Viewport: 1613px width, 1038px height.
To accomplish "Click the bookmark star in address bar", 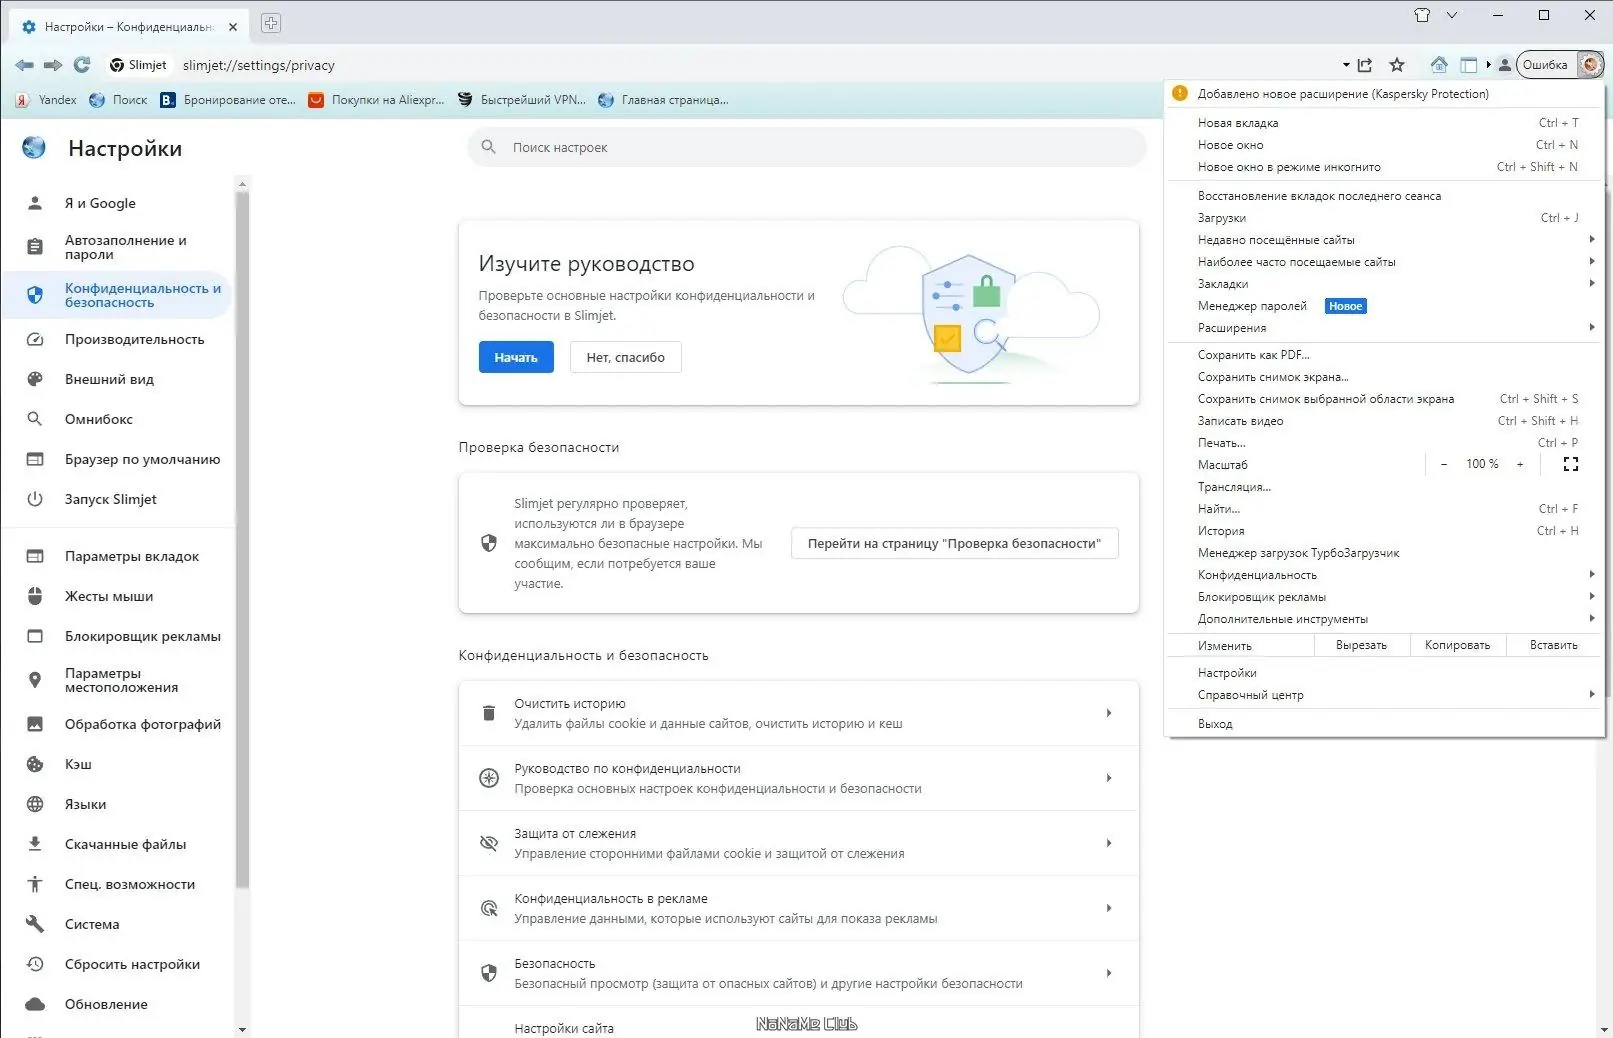I will [x=1396, y=64].
